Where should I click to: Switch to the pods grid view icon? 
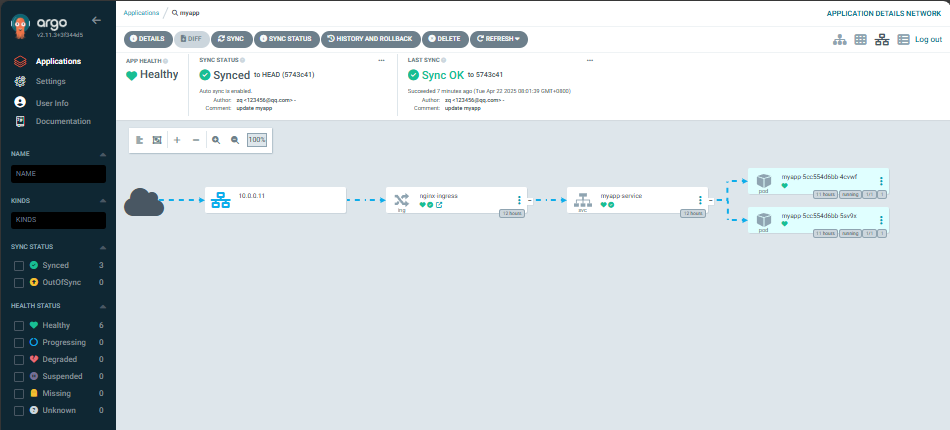coord(860,39)
